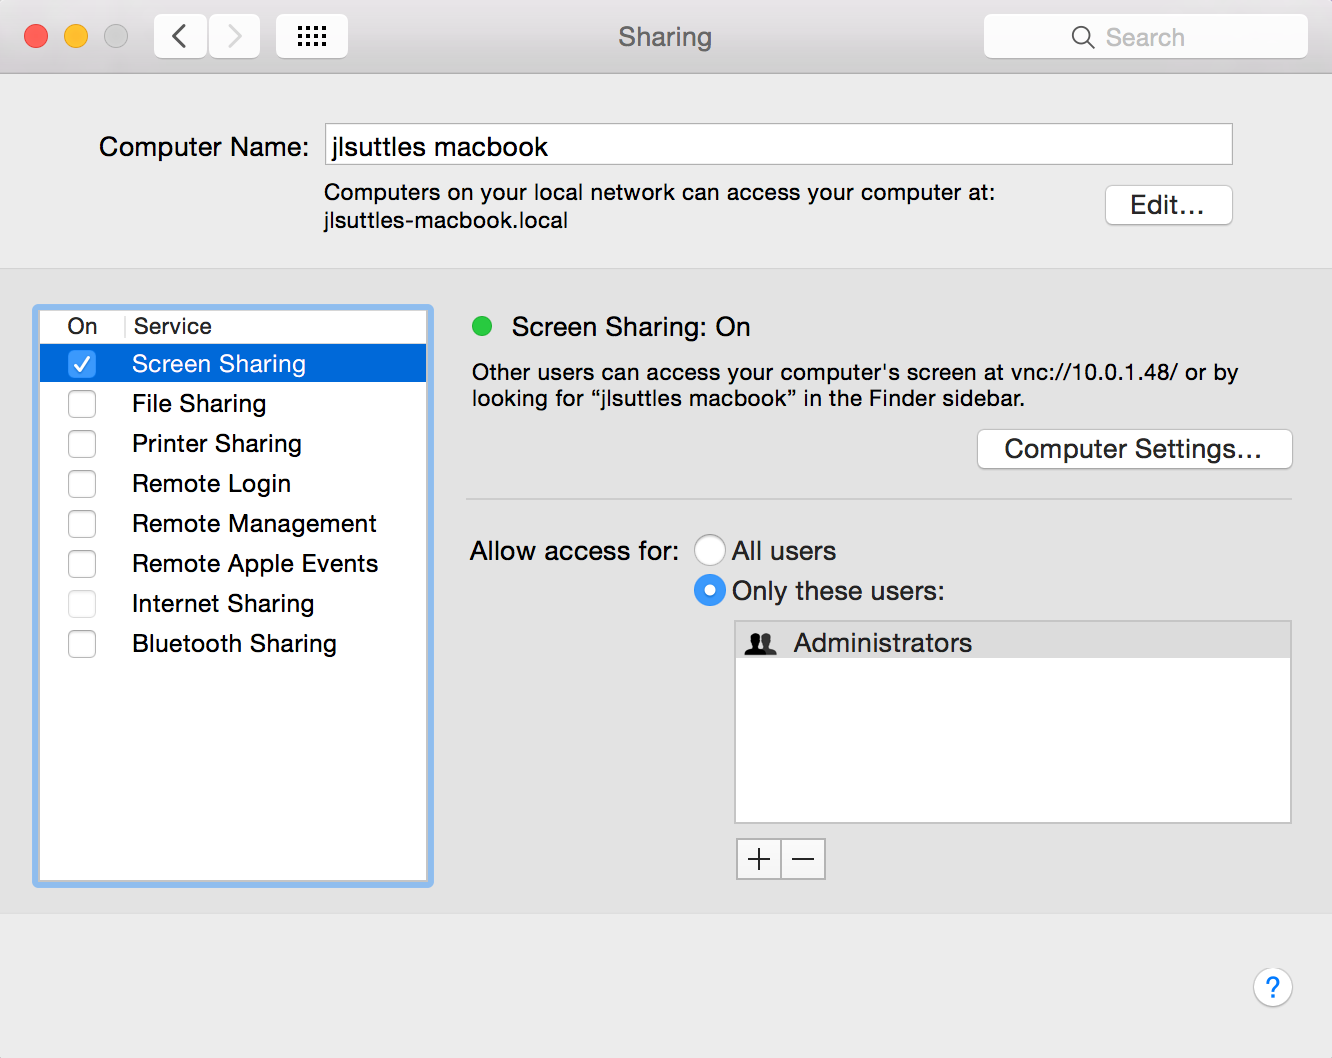Viewport: 1332px width, 1058px height.
Task: Click the On column header
Action: 82,326
